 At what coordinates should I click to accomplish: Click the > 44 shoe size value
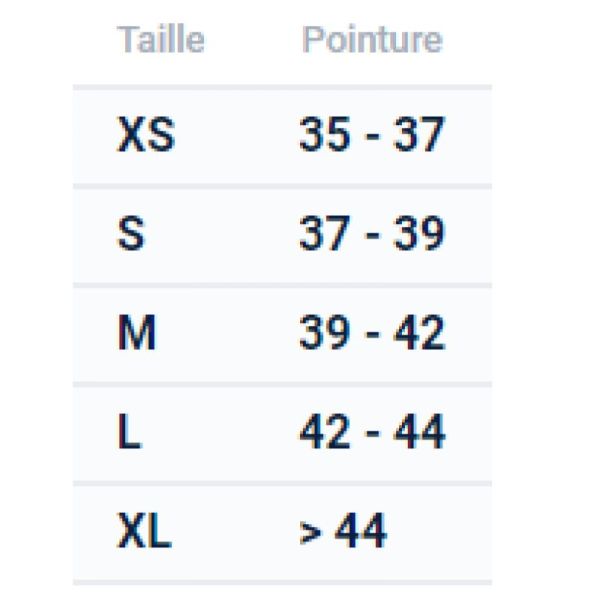coord(343,530)
